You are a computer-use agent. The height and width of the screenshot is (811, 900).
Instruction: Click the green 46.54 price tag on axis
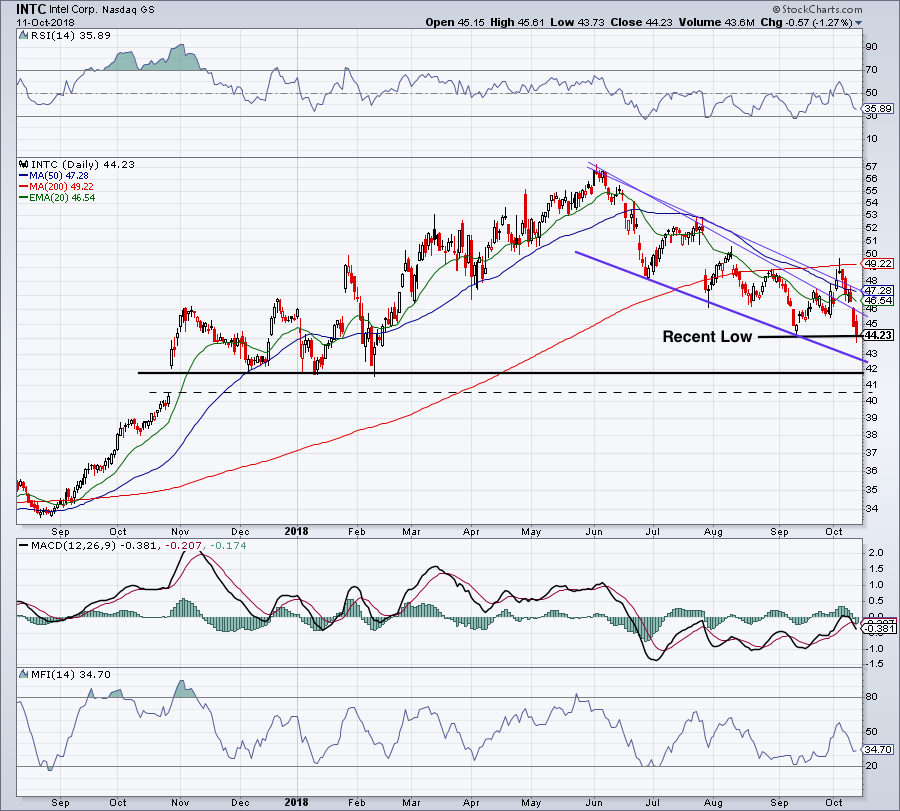coord(878,300)
